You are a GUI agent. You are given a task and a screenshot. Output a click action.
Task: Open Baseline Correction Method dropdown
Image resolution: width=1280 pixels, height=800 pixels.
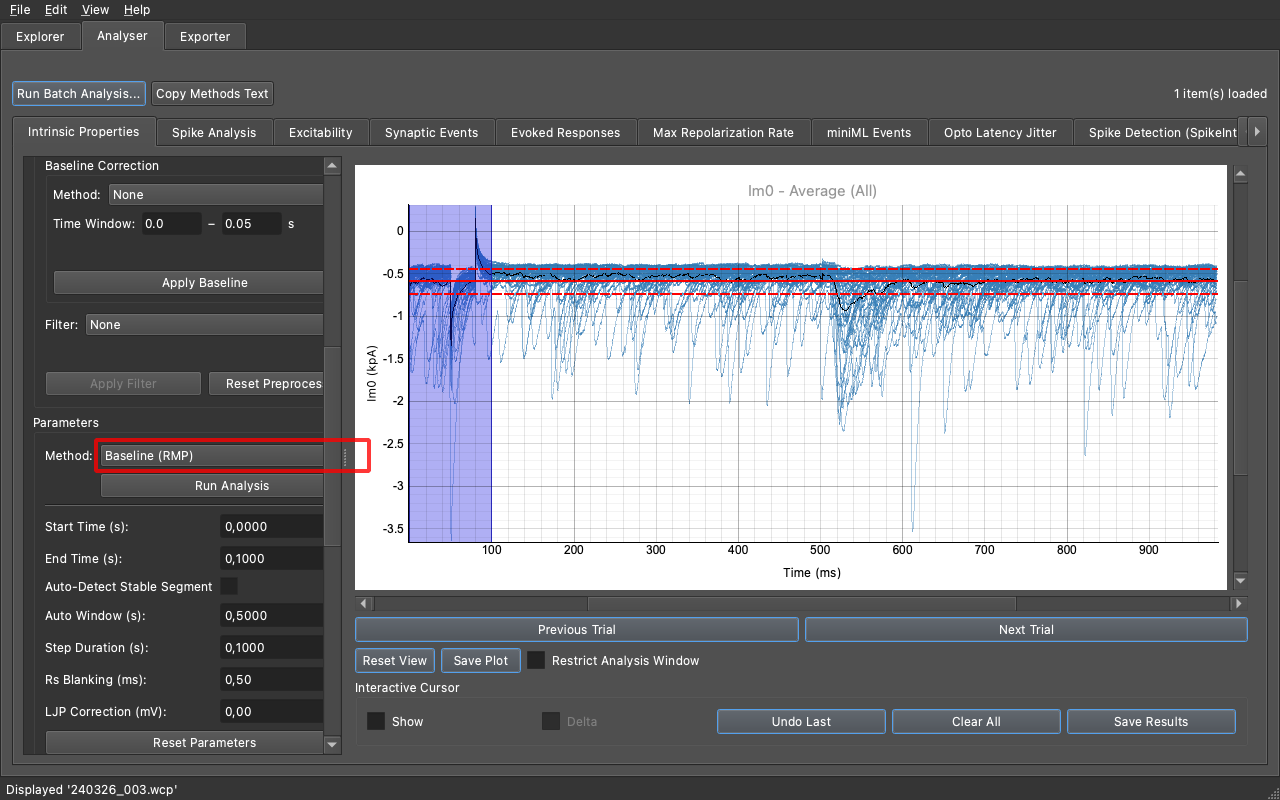216,195
